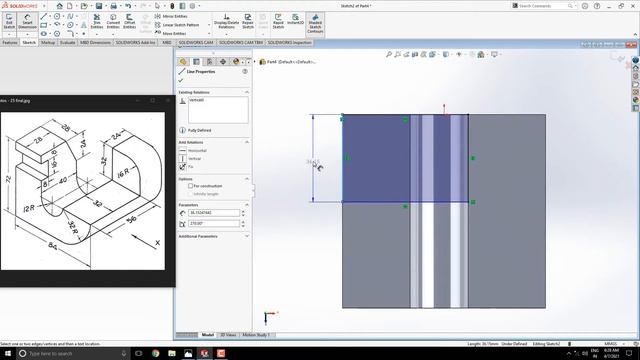
Task: Accept Line Properties with green checkmark
Action: [181, 80]
